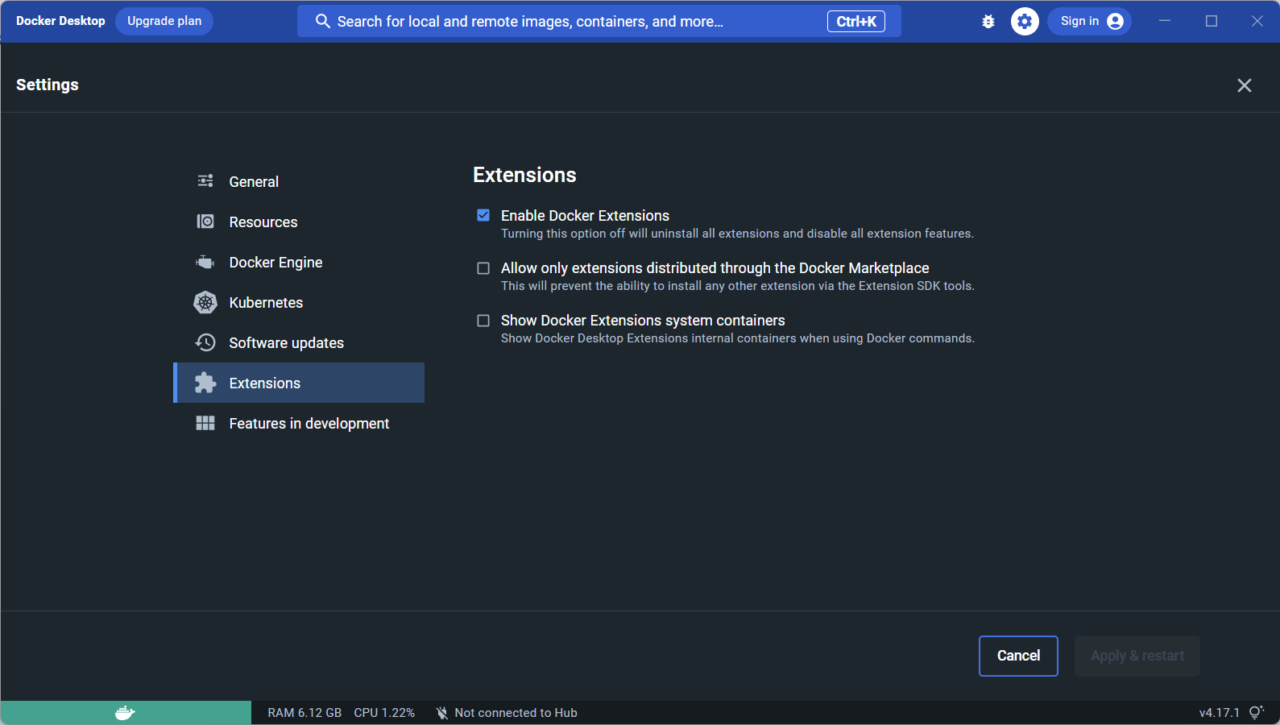Click the Settings gear icon in title bar
1280x725 pixels.
(1024, 20)
